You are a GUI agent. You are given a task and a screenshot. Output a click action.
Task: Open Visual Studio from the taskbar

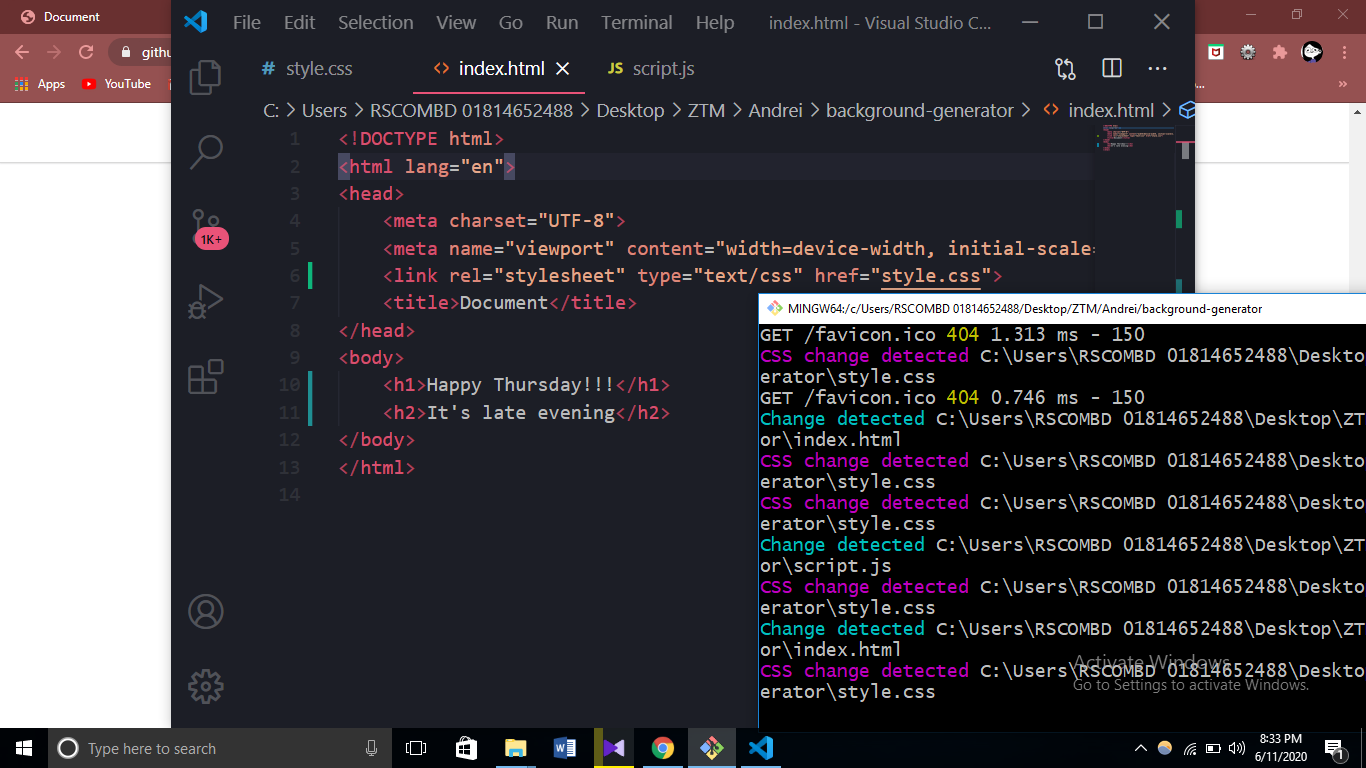click(x=613, y=748)
